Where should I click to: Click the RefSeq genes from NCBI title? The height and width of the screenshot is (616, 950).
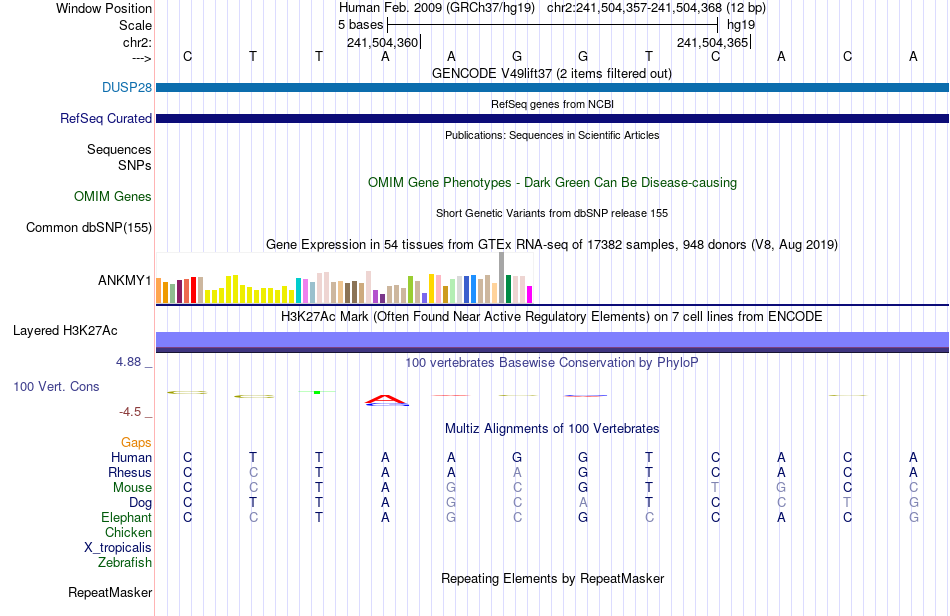click(553, 104)
